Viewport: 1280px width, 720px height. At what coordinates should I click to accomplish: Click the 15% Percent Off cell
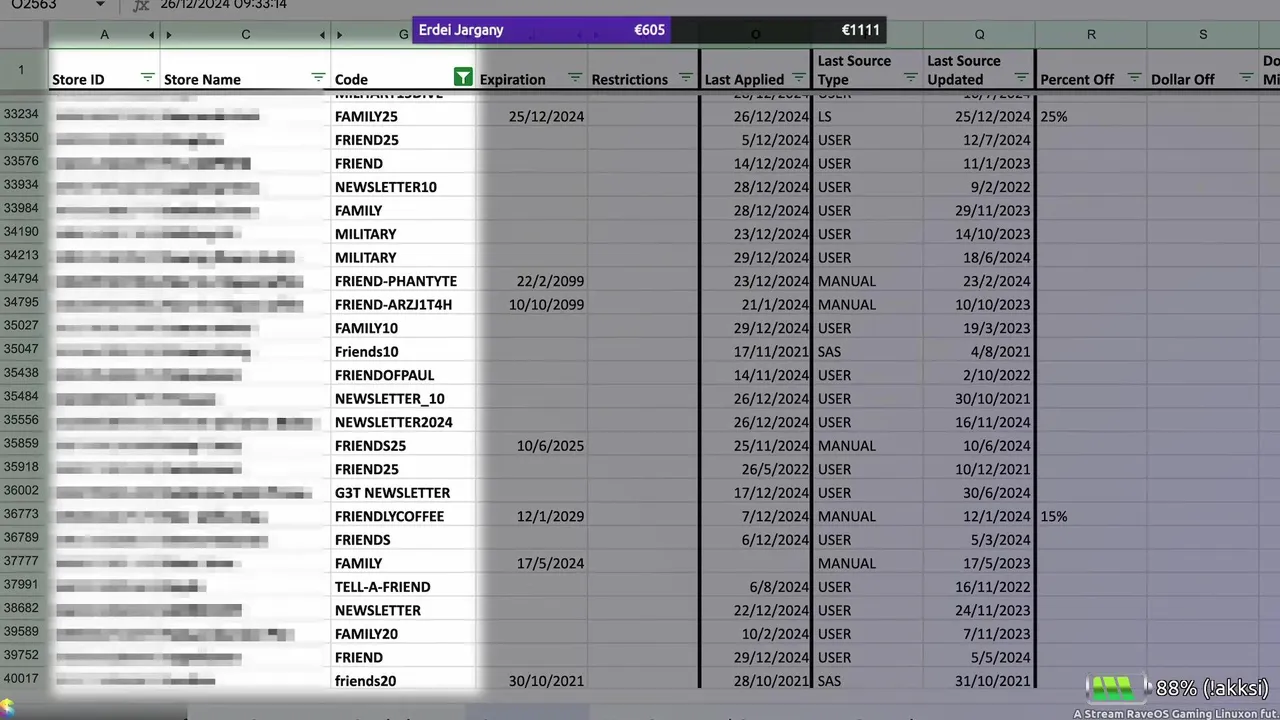click(x=1091, y=516)
